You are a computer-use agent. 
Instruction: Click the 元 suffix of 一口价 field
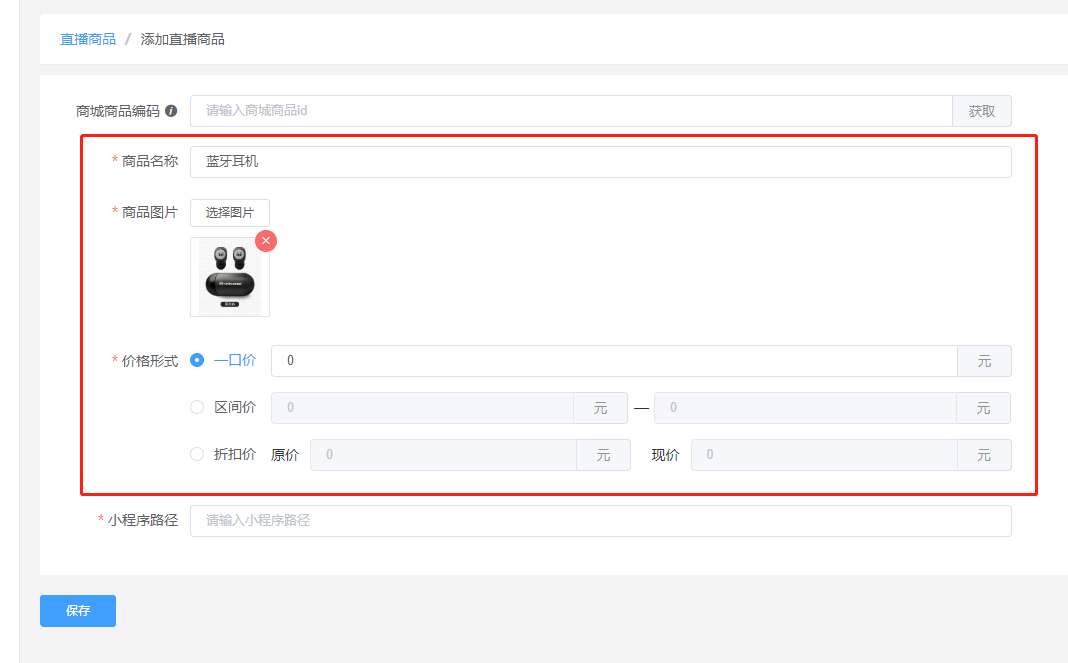984,360
